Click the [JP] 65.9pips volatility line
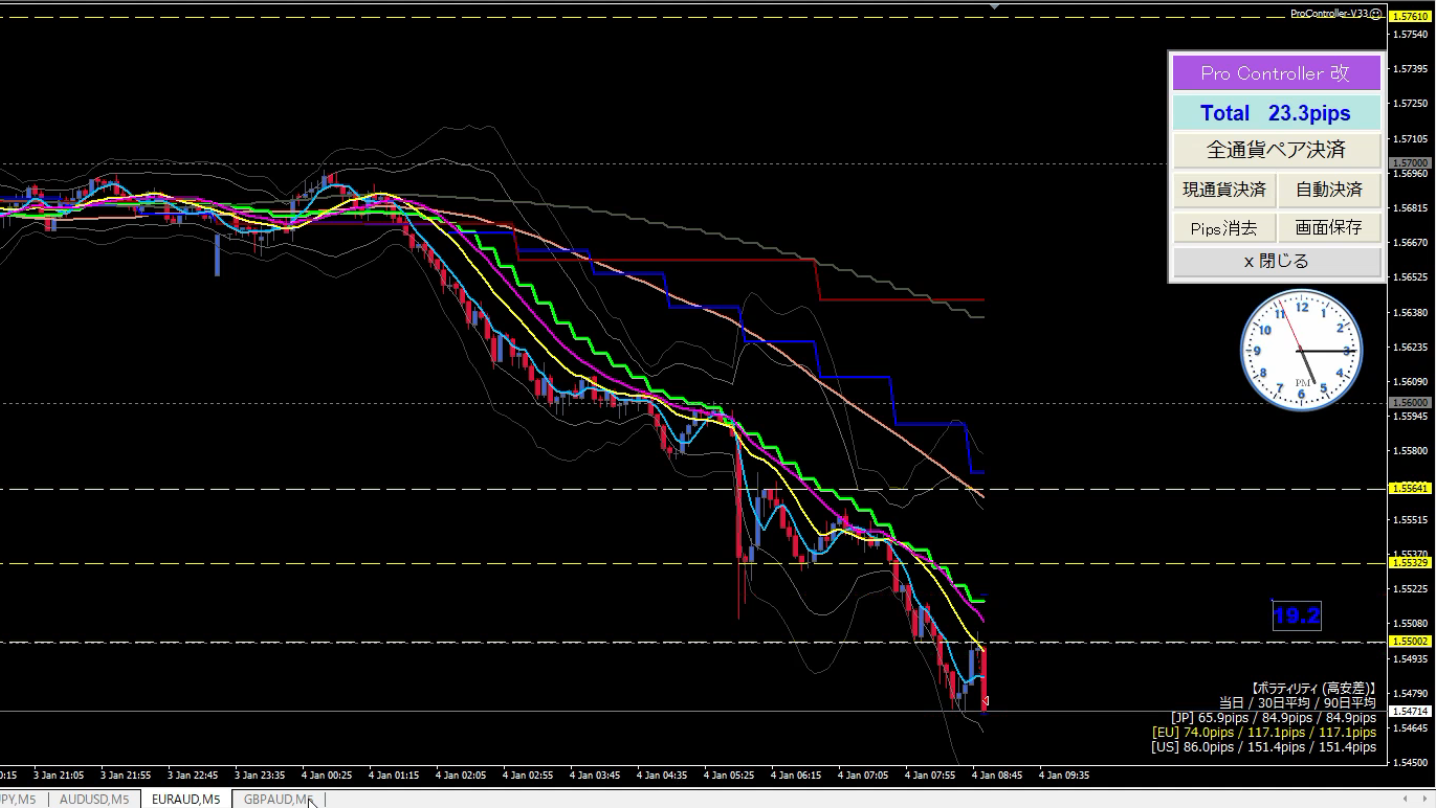Screen dimensions: 1436x808 (x=1274, y=717)
